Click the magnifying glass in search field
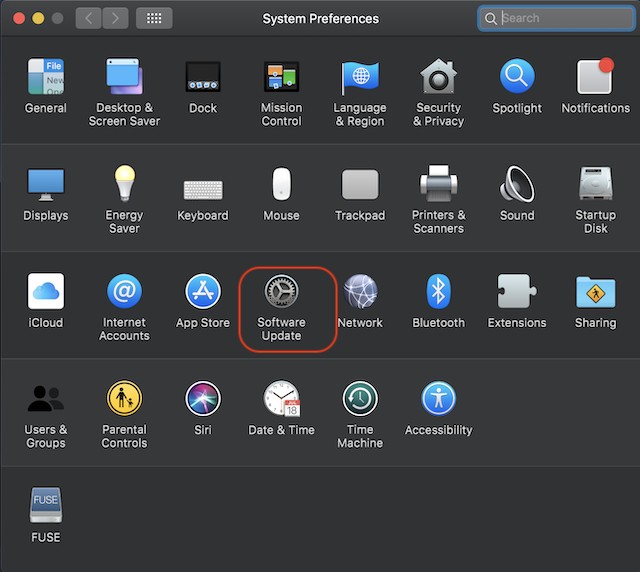This screenshot has height=572, width=640. [x=490, y=18]
